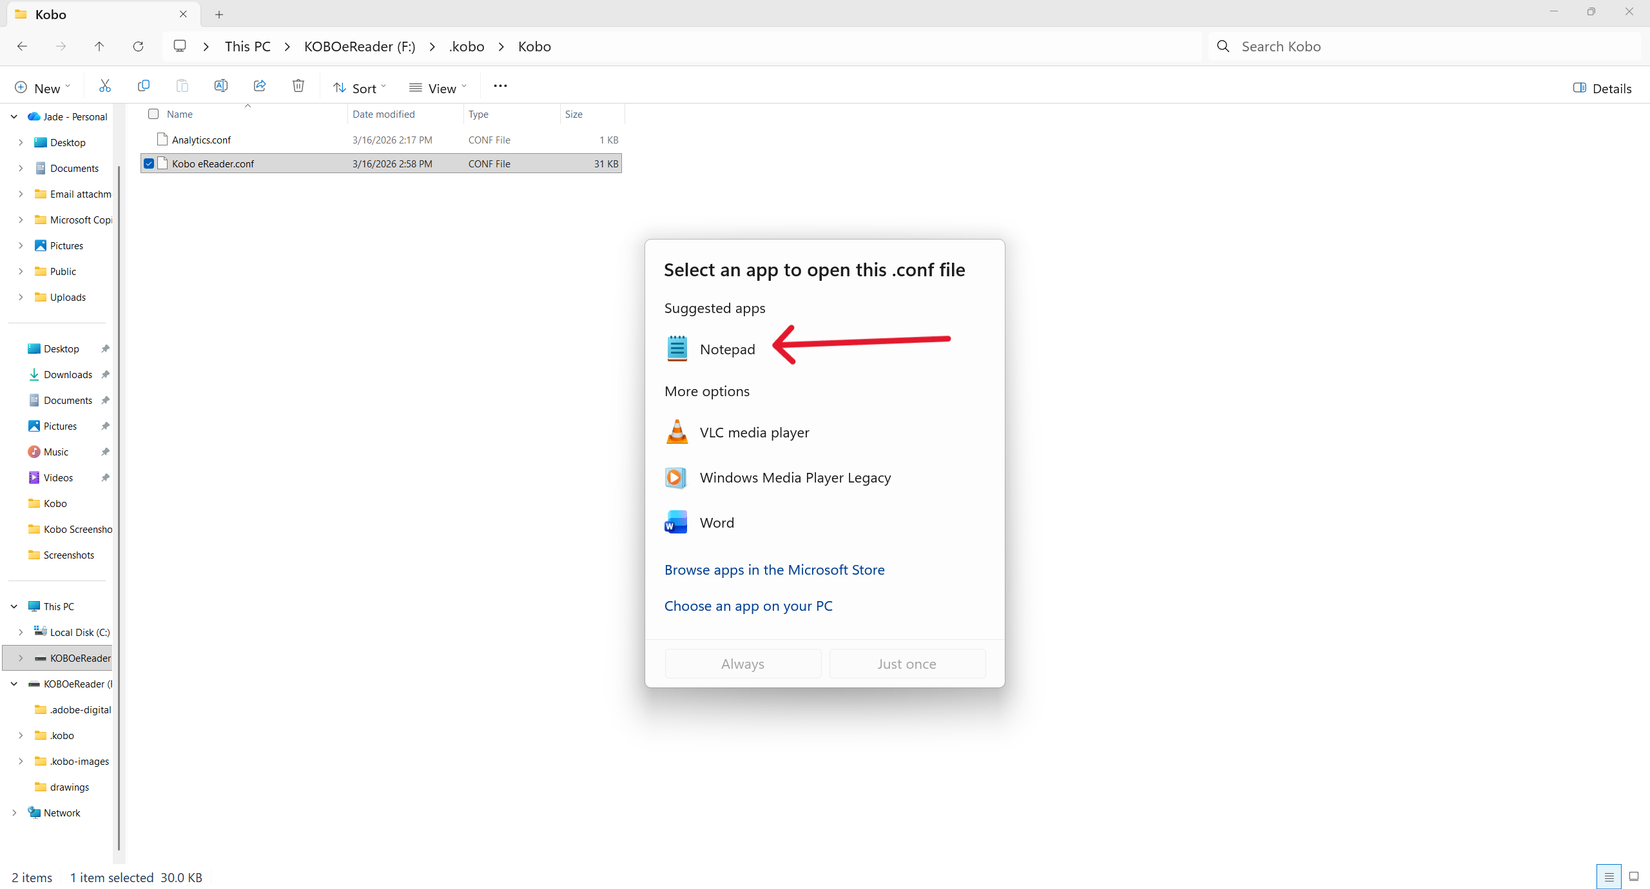
Task: Follow the Choose an app on your PC link
Action: tap(748, 606)
